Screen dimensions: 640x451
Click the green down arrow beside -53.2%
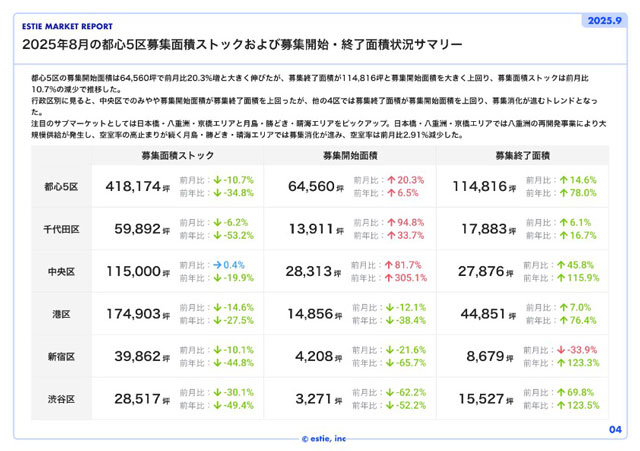(217, 235)
